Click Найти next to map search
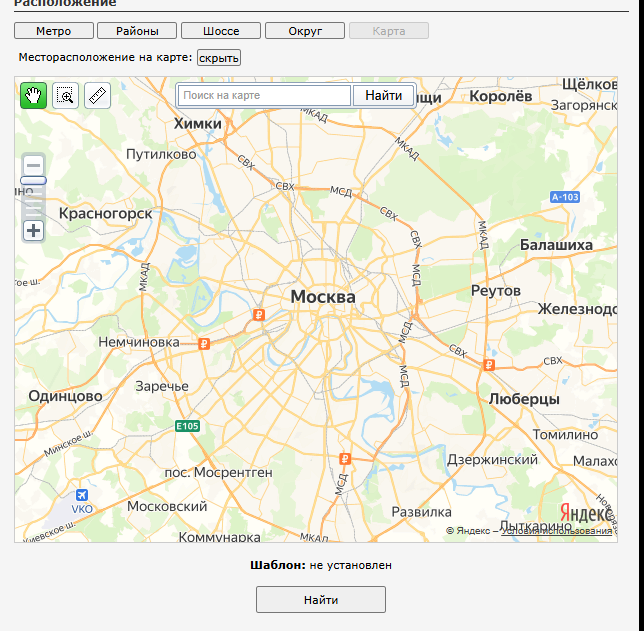 click(x=384, y=95)
